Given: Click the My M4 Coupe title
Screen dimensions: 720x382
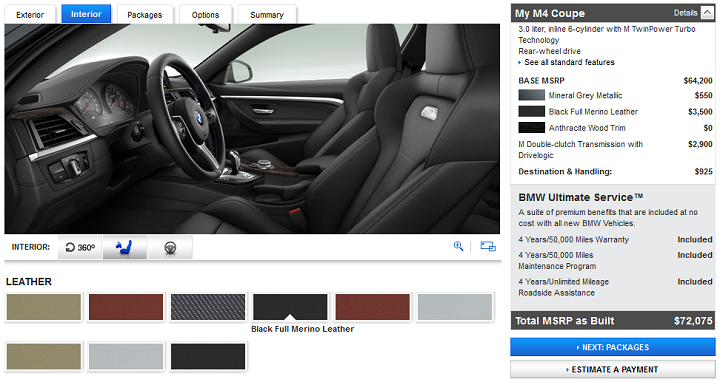Looking at the screenshot, I should [550, 13].
